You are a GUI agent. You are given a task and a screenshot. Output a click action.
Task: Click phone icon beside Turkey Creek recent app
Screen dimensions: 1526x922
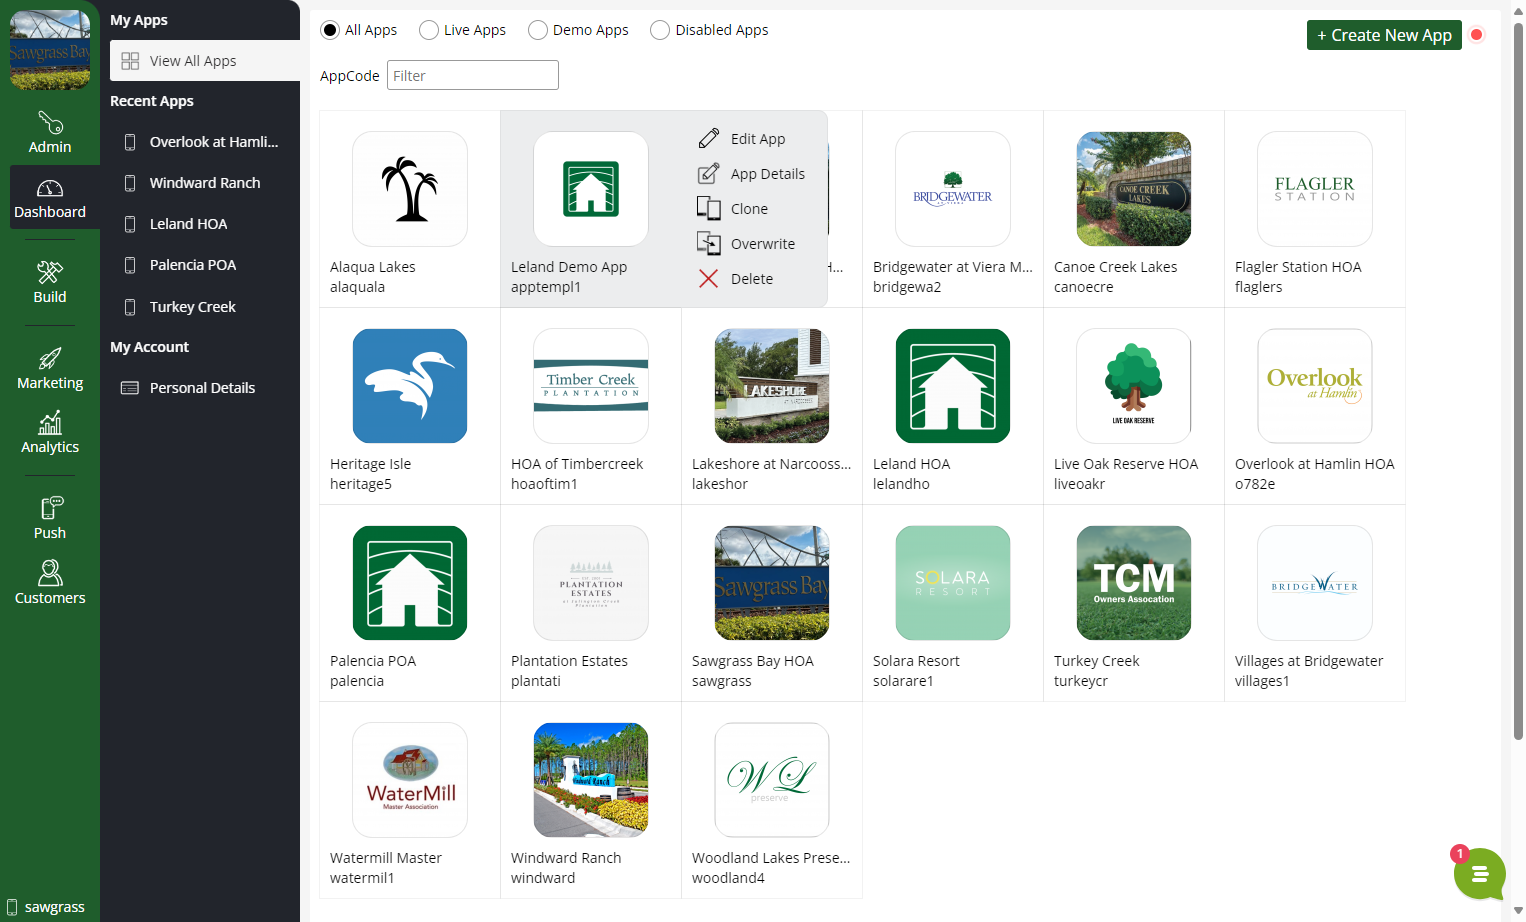[130, 307]
